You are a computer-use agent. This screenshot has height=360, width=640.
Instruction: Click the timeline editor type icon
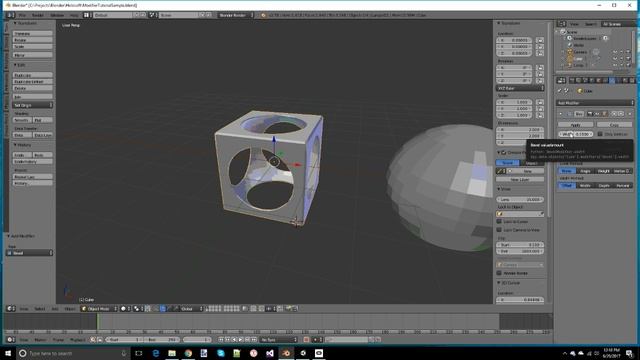pyautogui.click(x=11, y=340)
